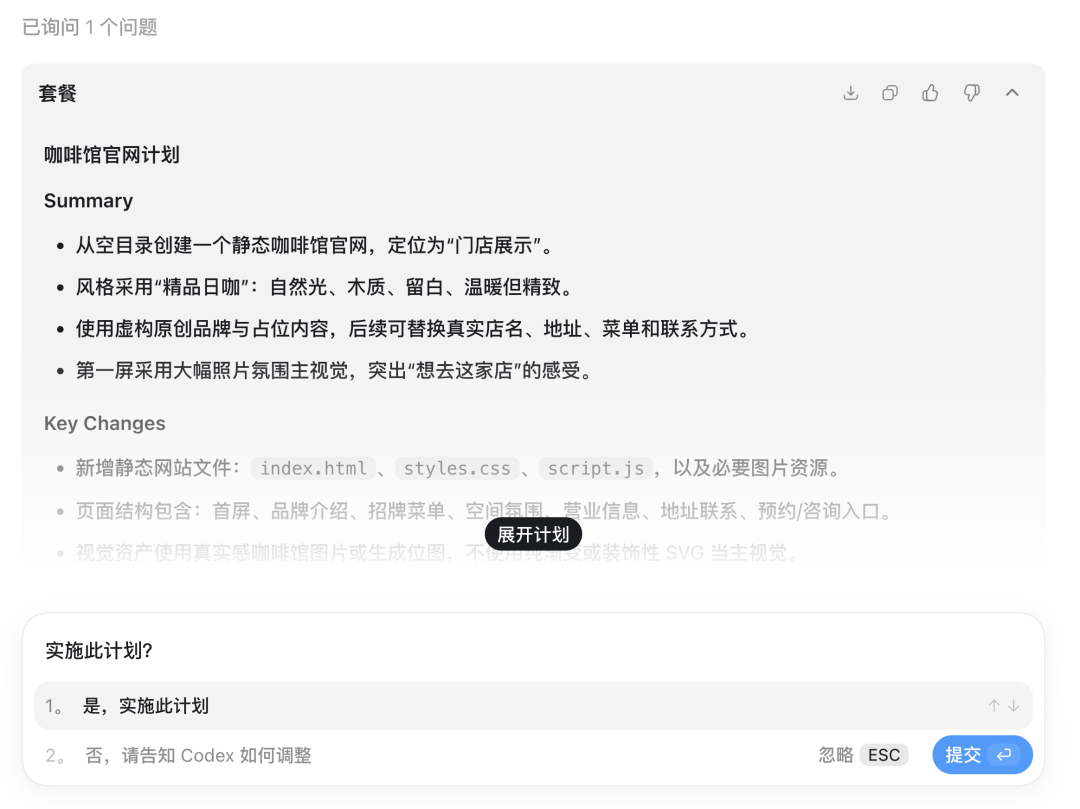
Task: Click the script.js code tag
Action: pyautogui.click(x=596, y=468)
